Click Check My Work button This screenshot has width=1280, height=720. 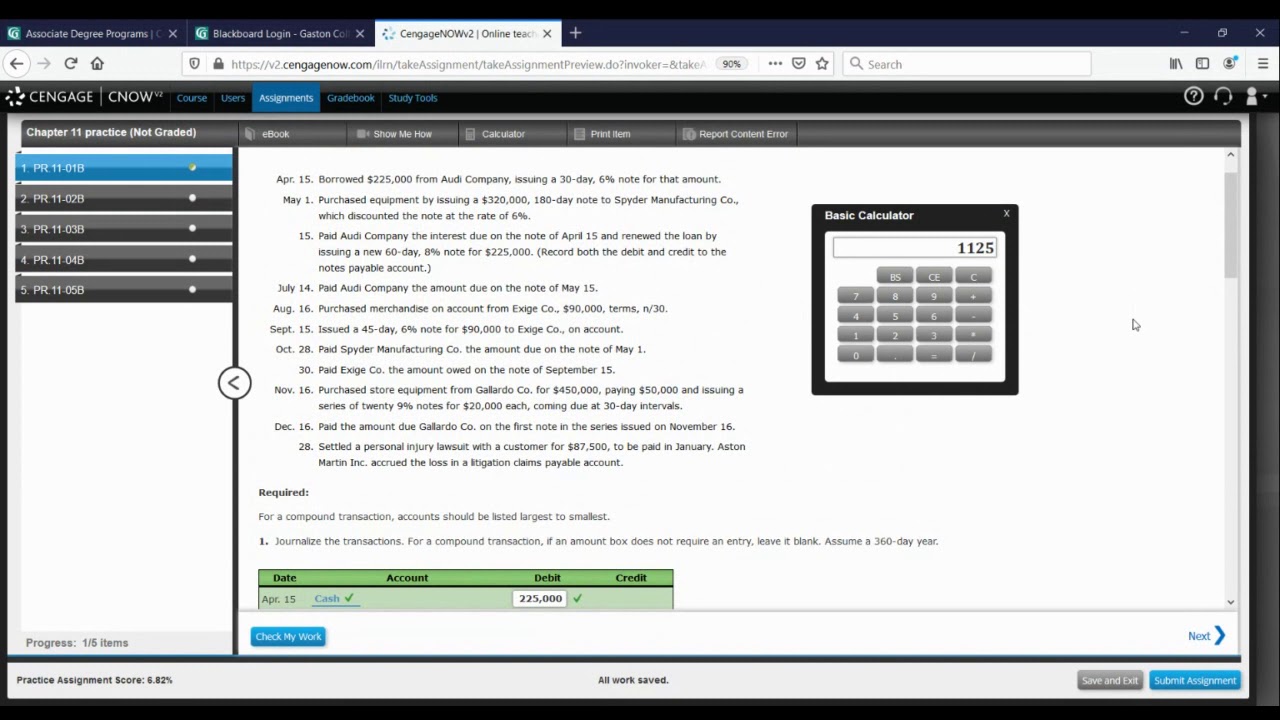[288, 636]
